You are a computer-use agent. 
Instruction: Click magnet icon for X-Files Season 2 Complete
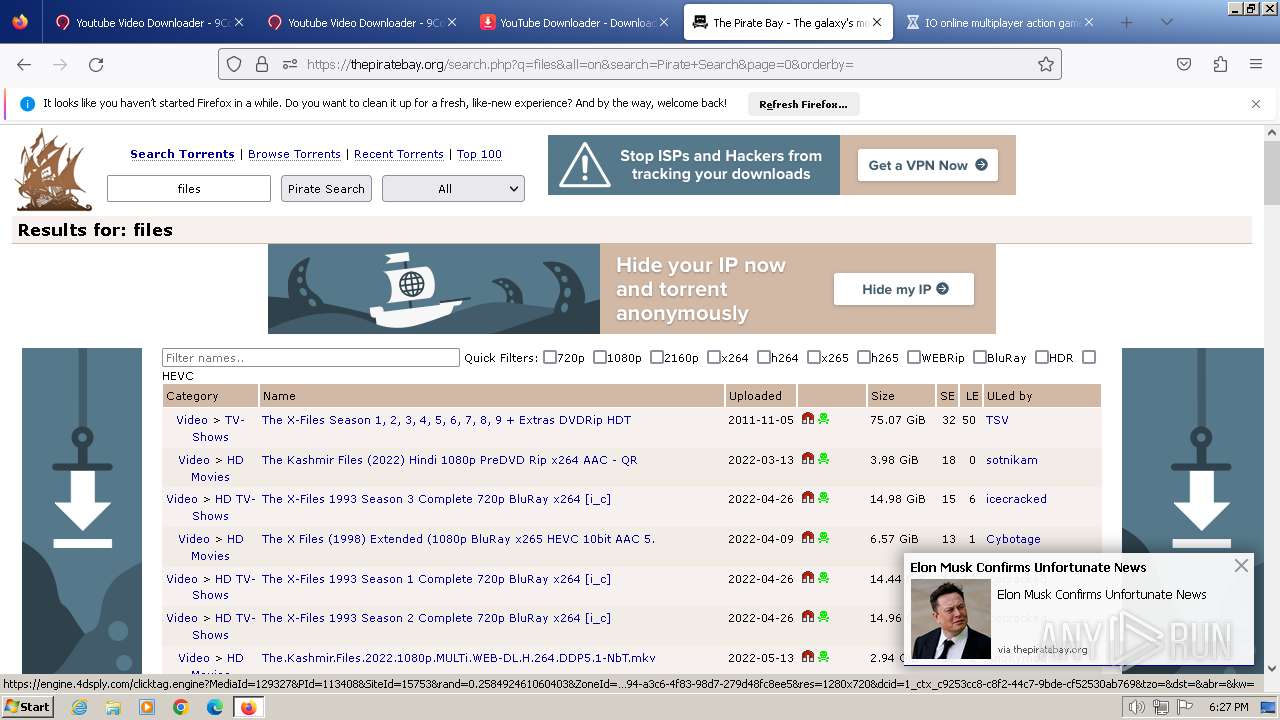point(808,617)
